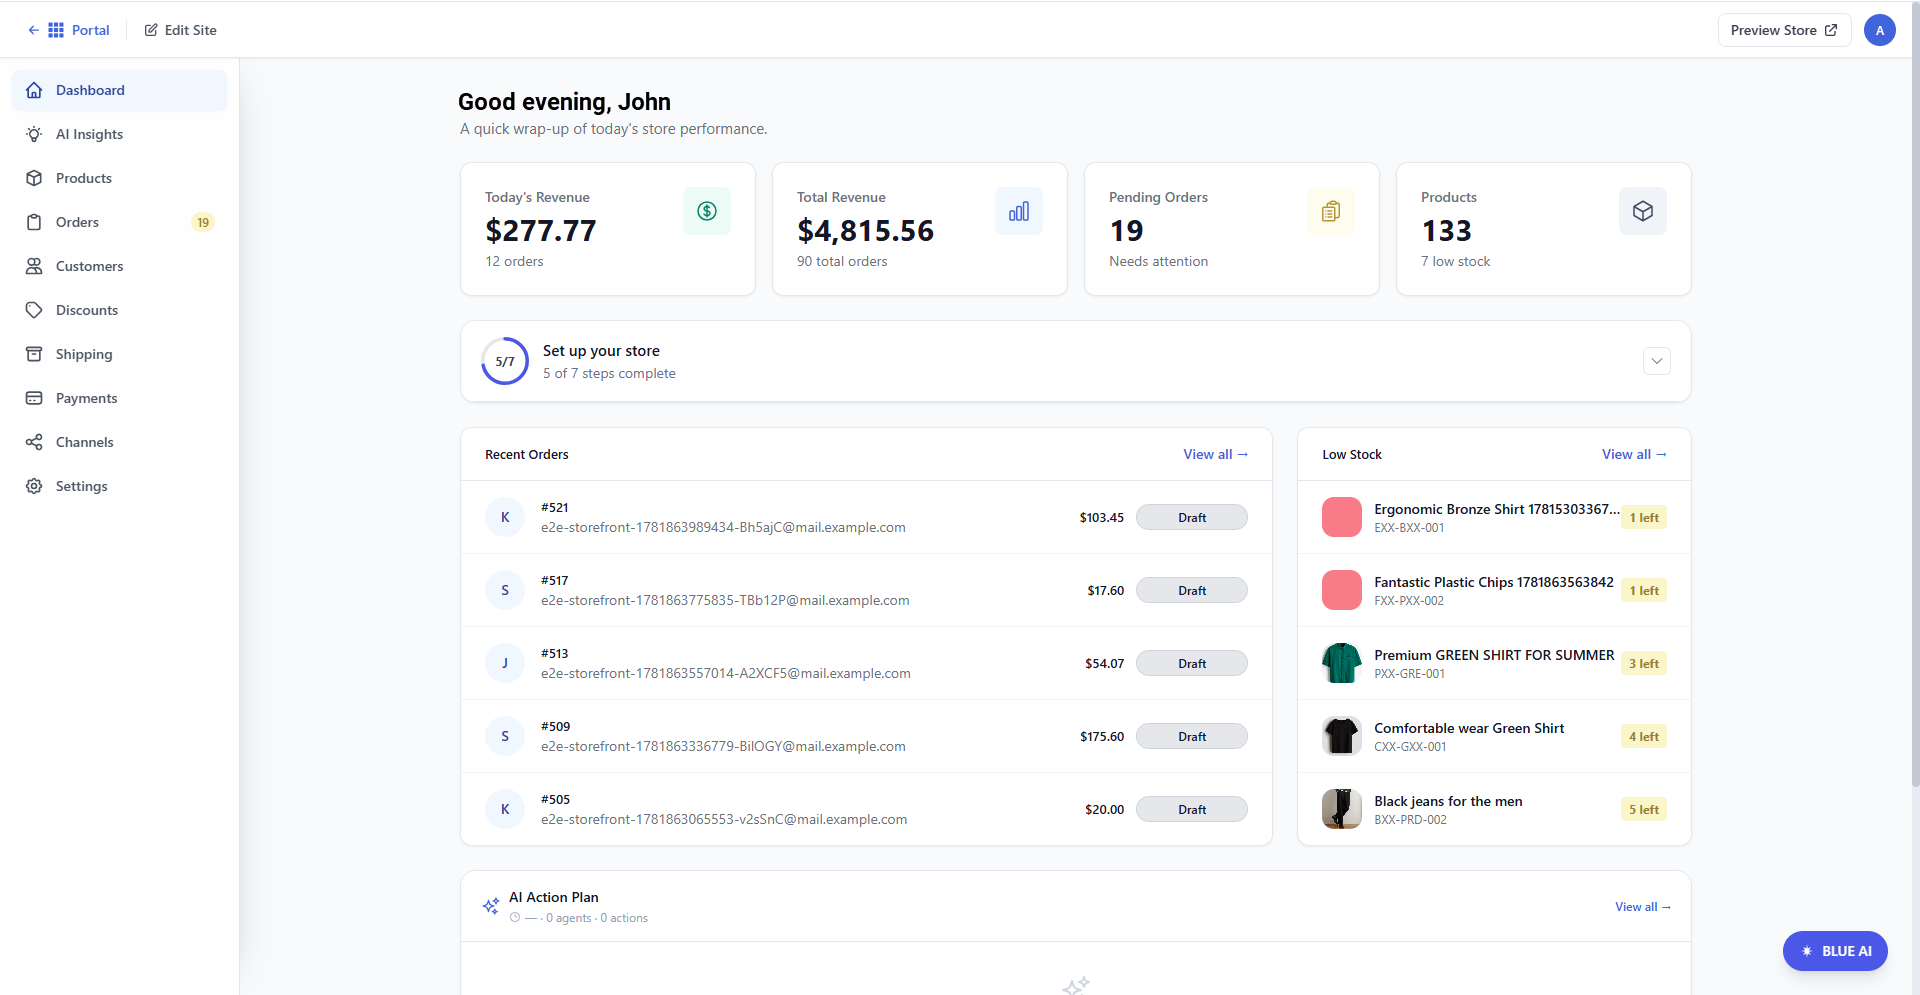Open the Portal grid icon
Image resolution: width=1920 pixels, height=995 pixels.
click(56, 30)
